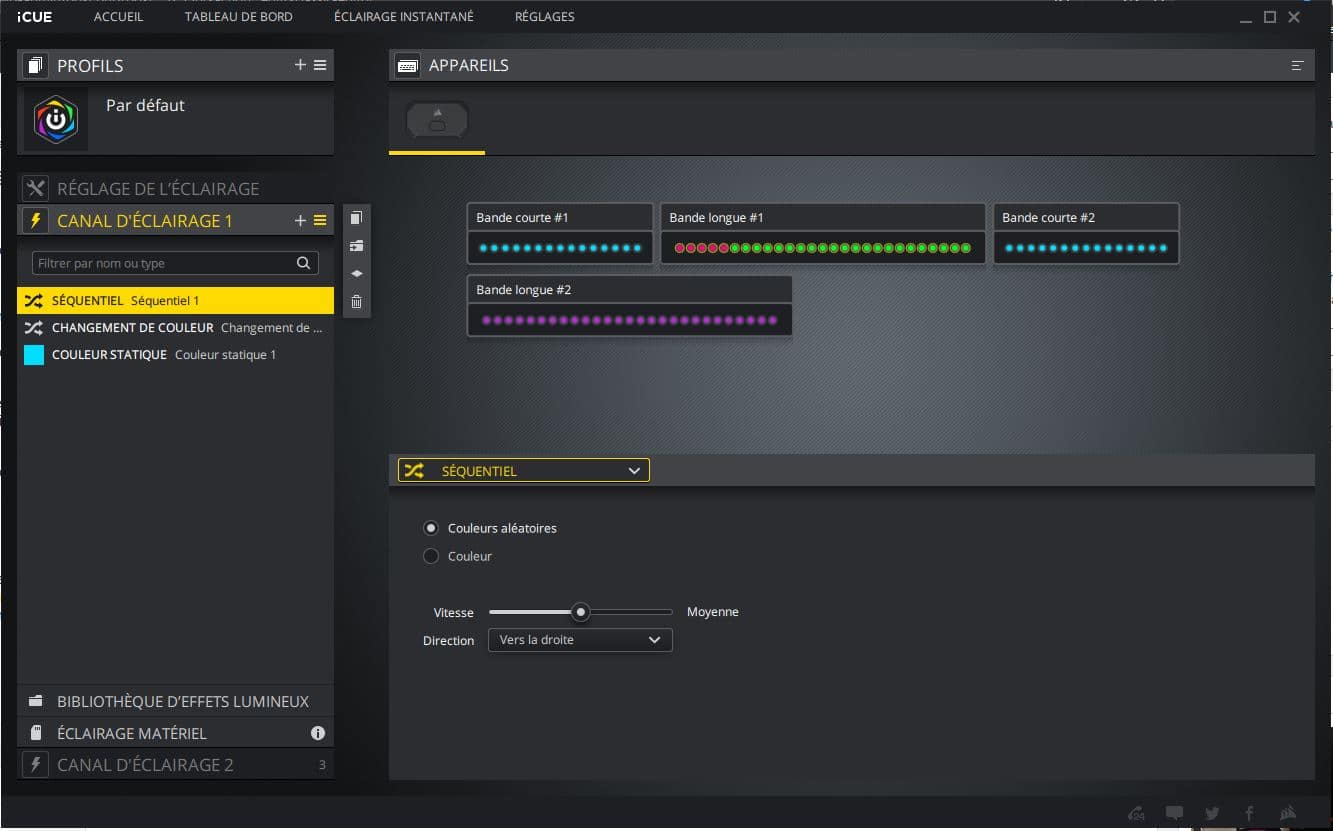Click the trash icon to delete the effect
Viewport: 1333px width, 831px height.
coord(357,302)
